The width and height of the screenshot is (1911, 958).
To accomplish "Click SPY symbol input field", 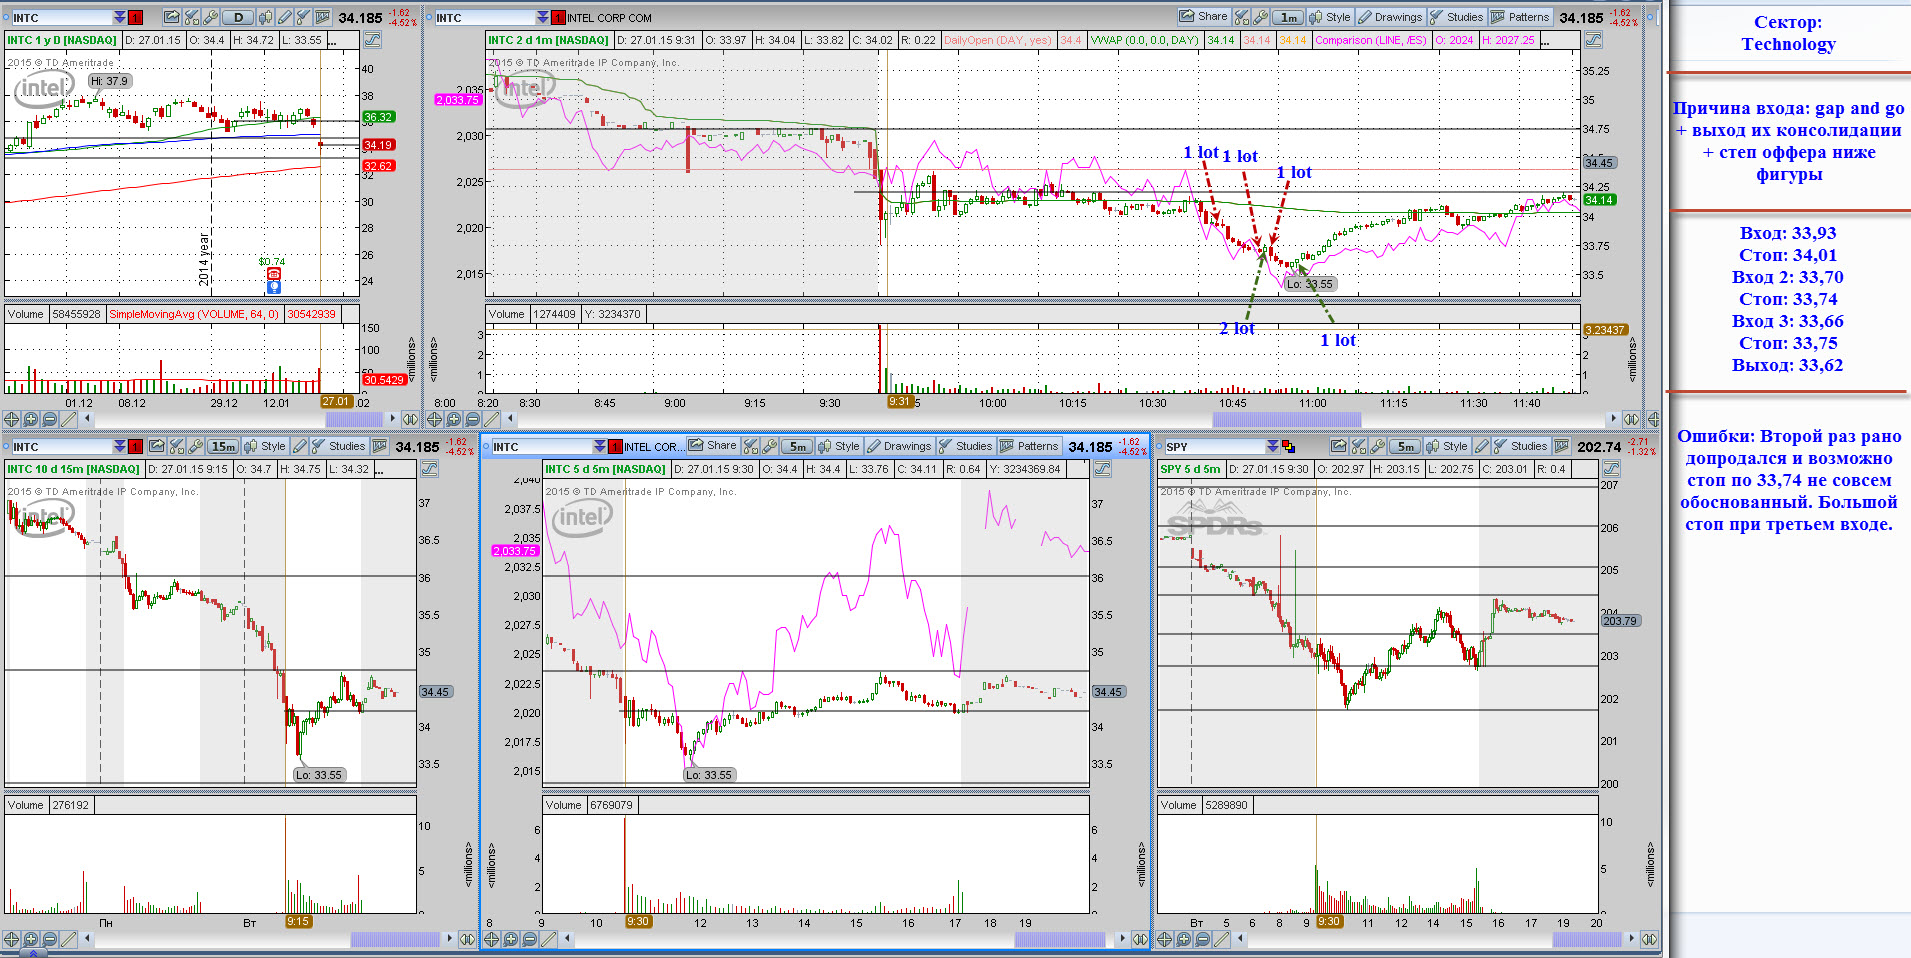I will coord(1215,446).
